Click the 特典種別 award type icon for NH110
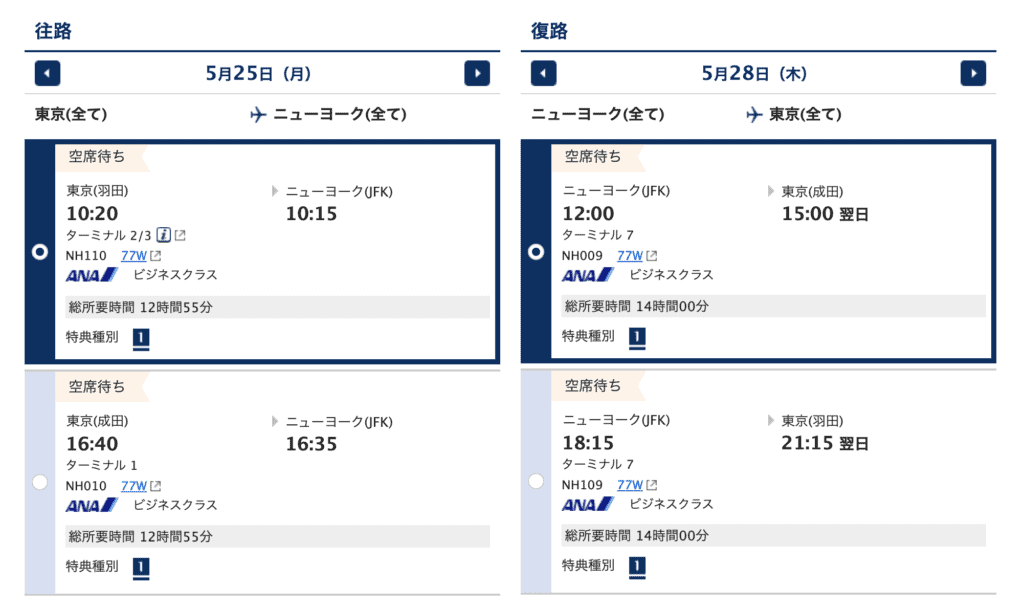Image resolution: width=1024 pixels, height=607 pixels. tap(141, 339)
